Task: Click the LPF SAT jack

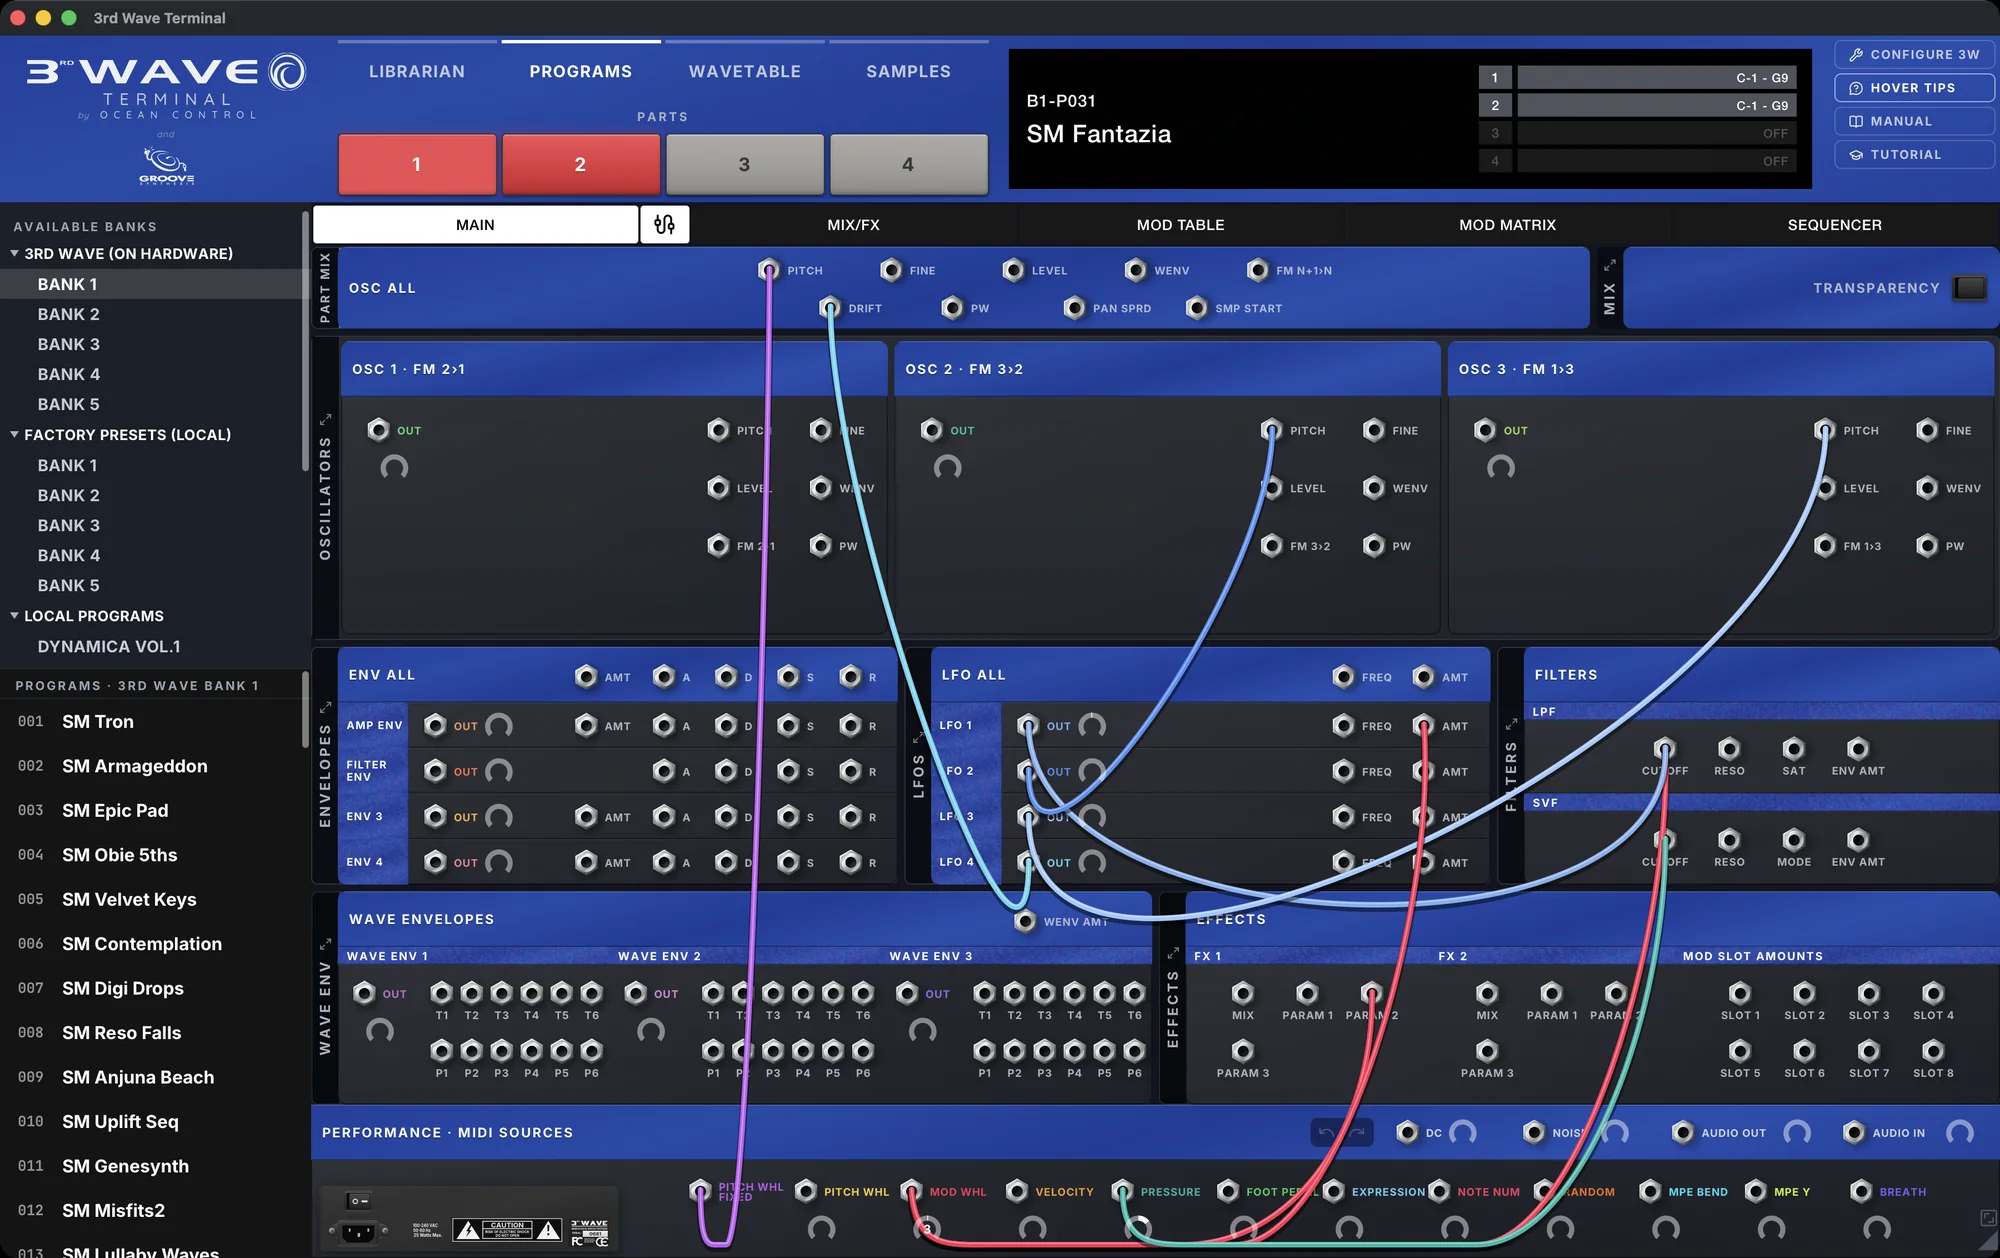Action: tap(1794, 749)
